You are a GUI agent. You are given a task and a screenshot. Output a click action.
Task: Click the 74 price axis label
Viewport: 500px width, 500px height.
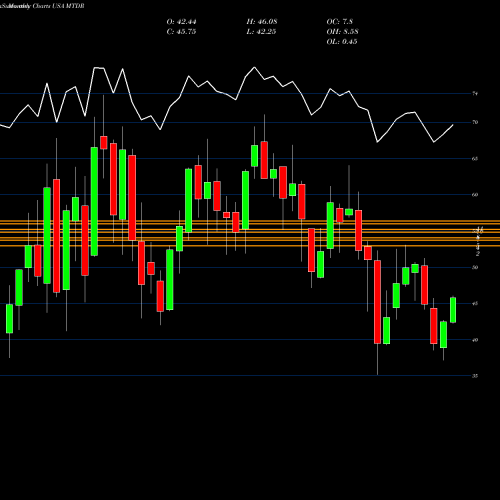475,94
